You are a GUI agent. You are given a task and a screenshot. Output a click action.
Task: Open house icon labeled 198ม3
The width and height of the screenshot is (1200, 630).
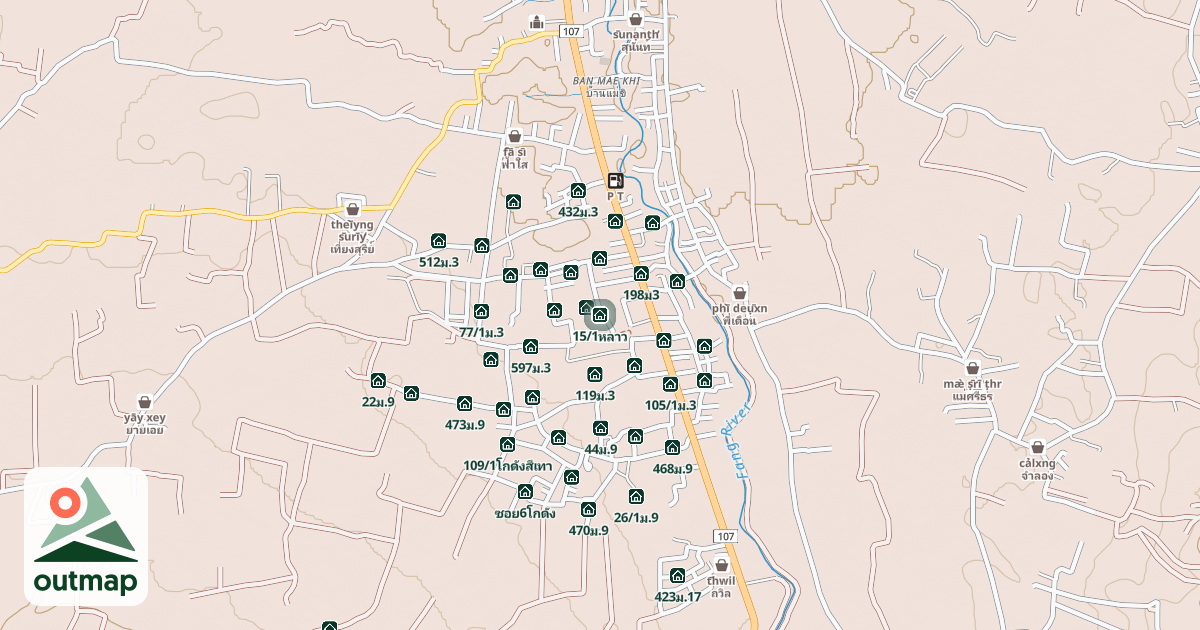coord(641,273)
